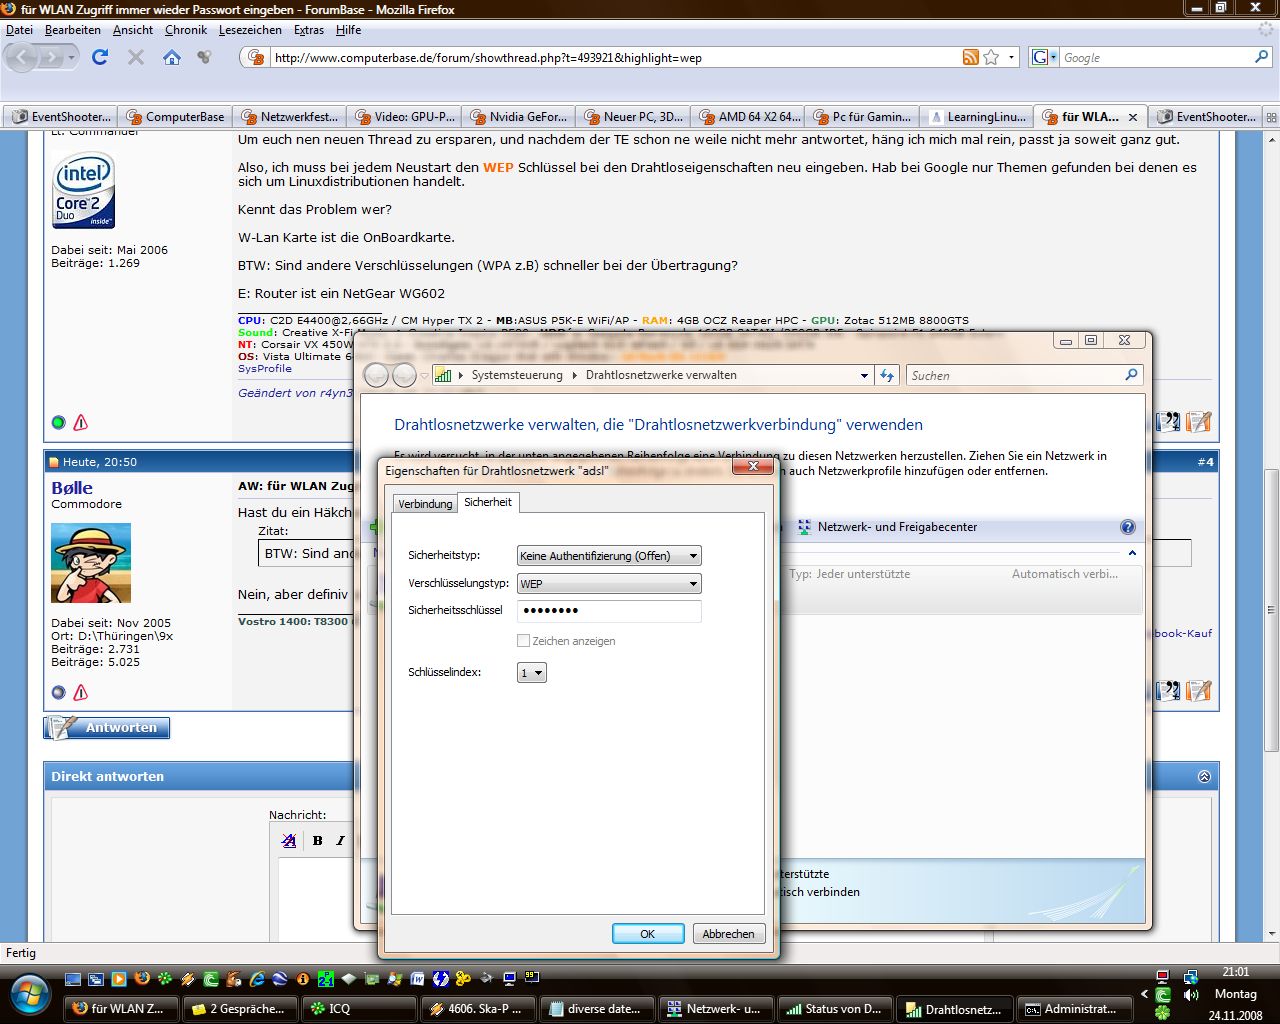
Task: Click the highlighted WEP link in the post
Action: coord(498,167)
